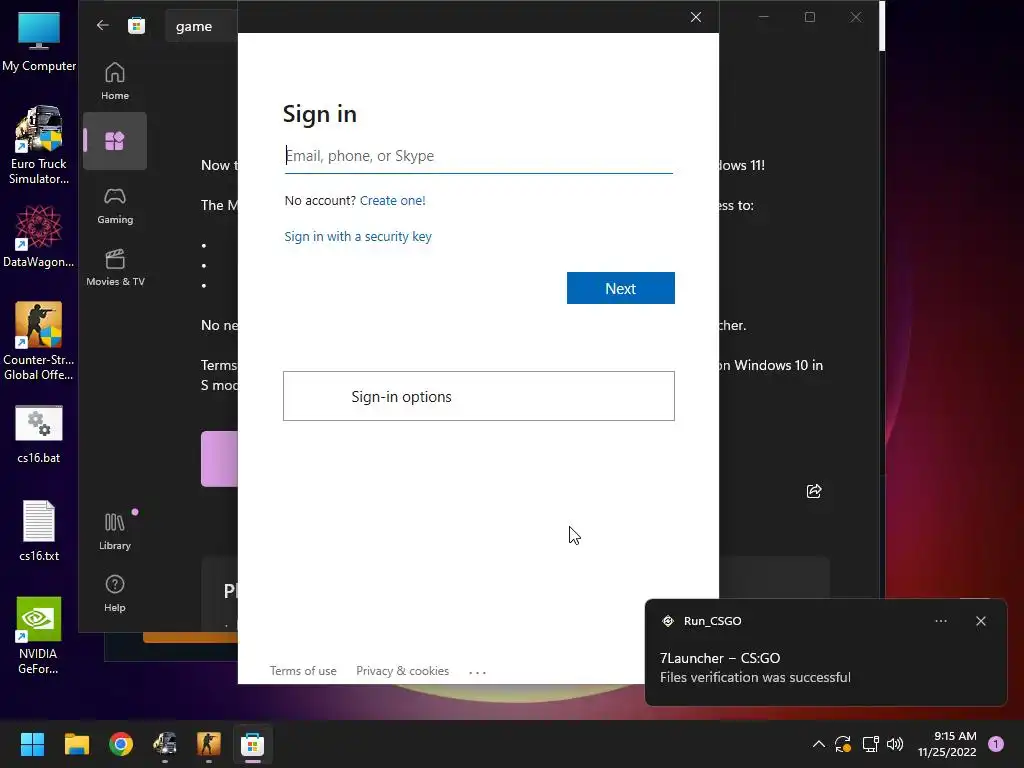Dismiss the Run_CSGO notification
This screenshot has height=768, width=1024.
tap(981, 621)
